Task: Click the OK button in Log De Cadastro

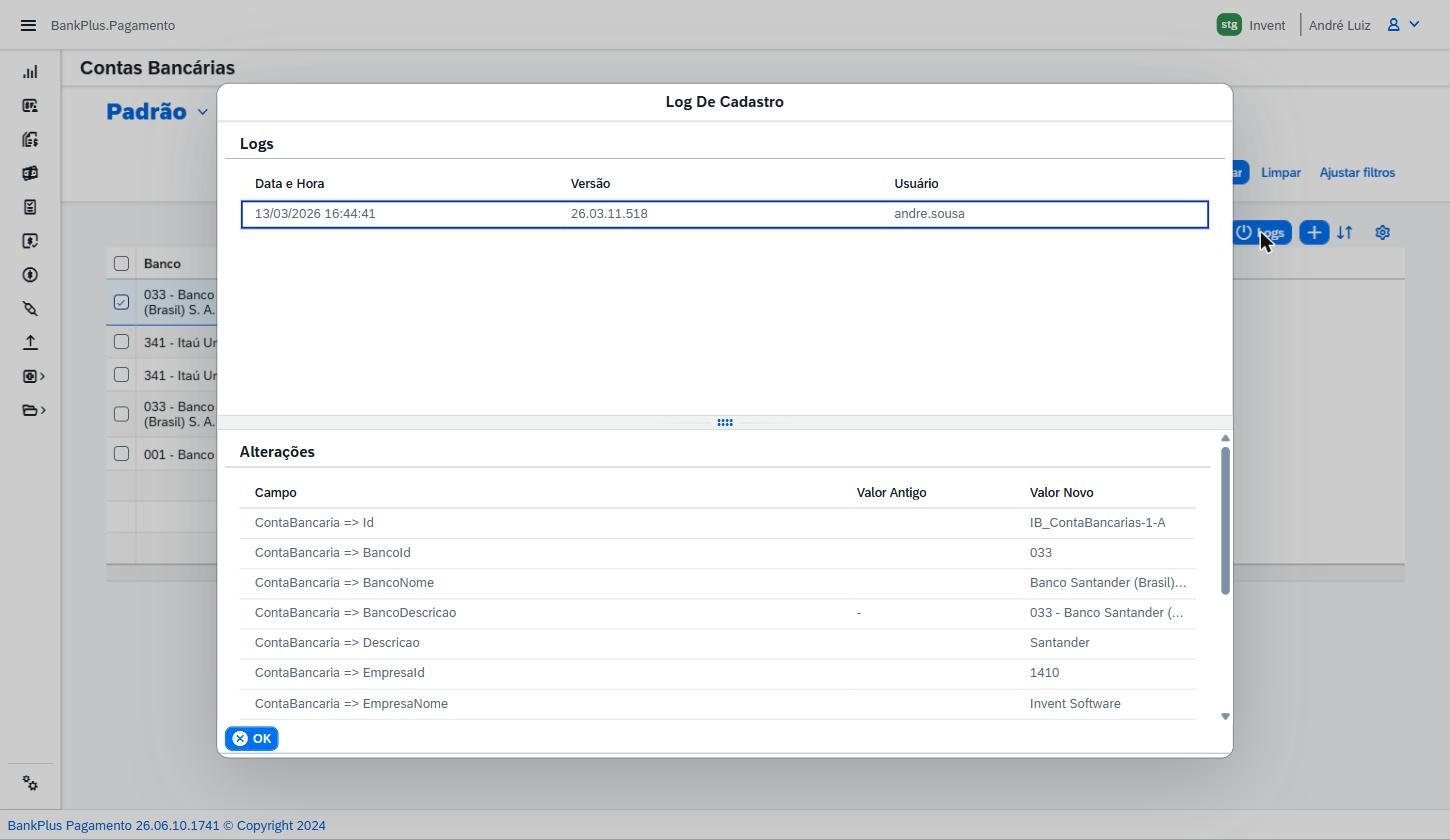Action: pyautogui.click(x=252, y=739)
